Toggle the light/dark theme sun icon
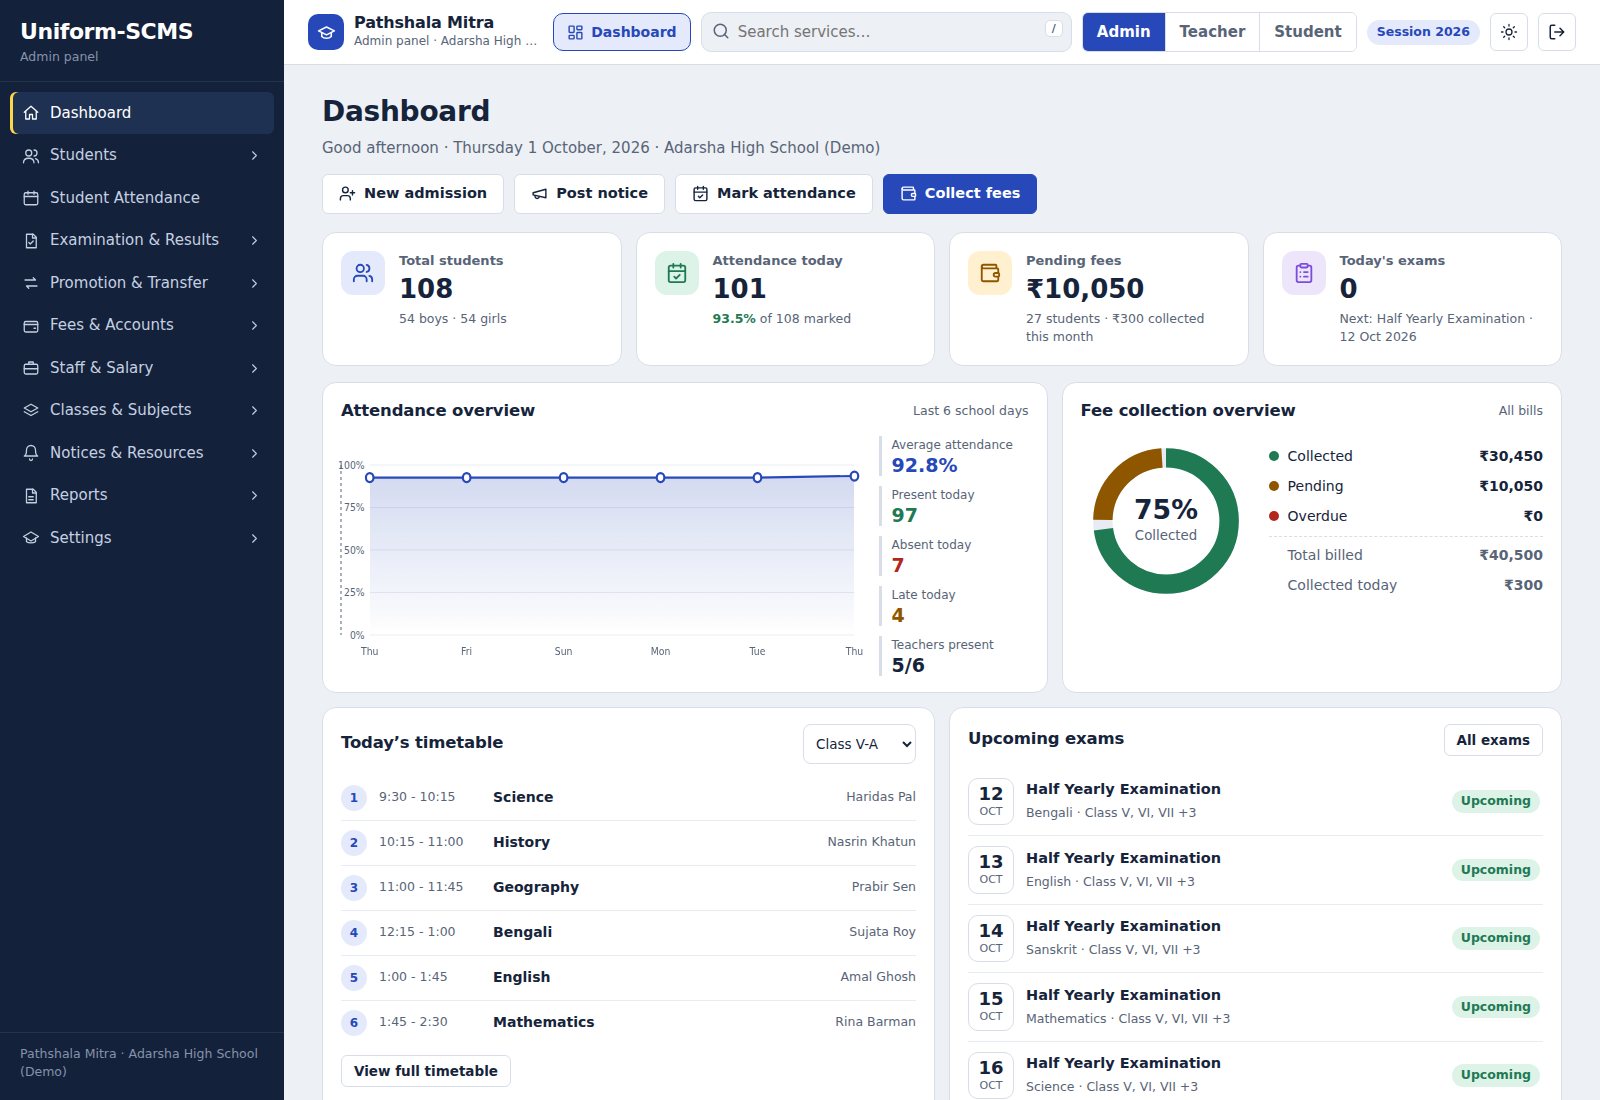This screenshot has height=1100, width=1600. pyautogui.click(x=1509, y=32)
